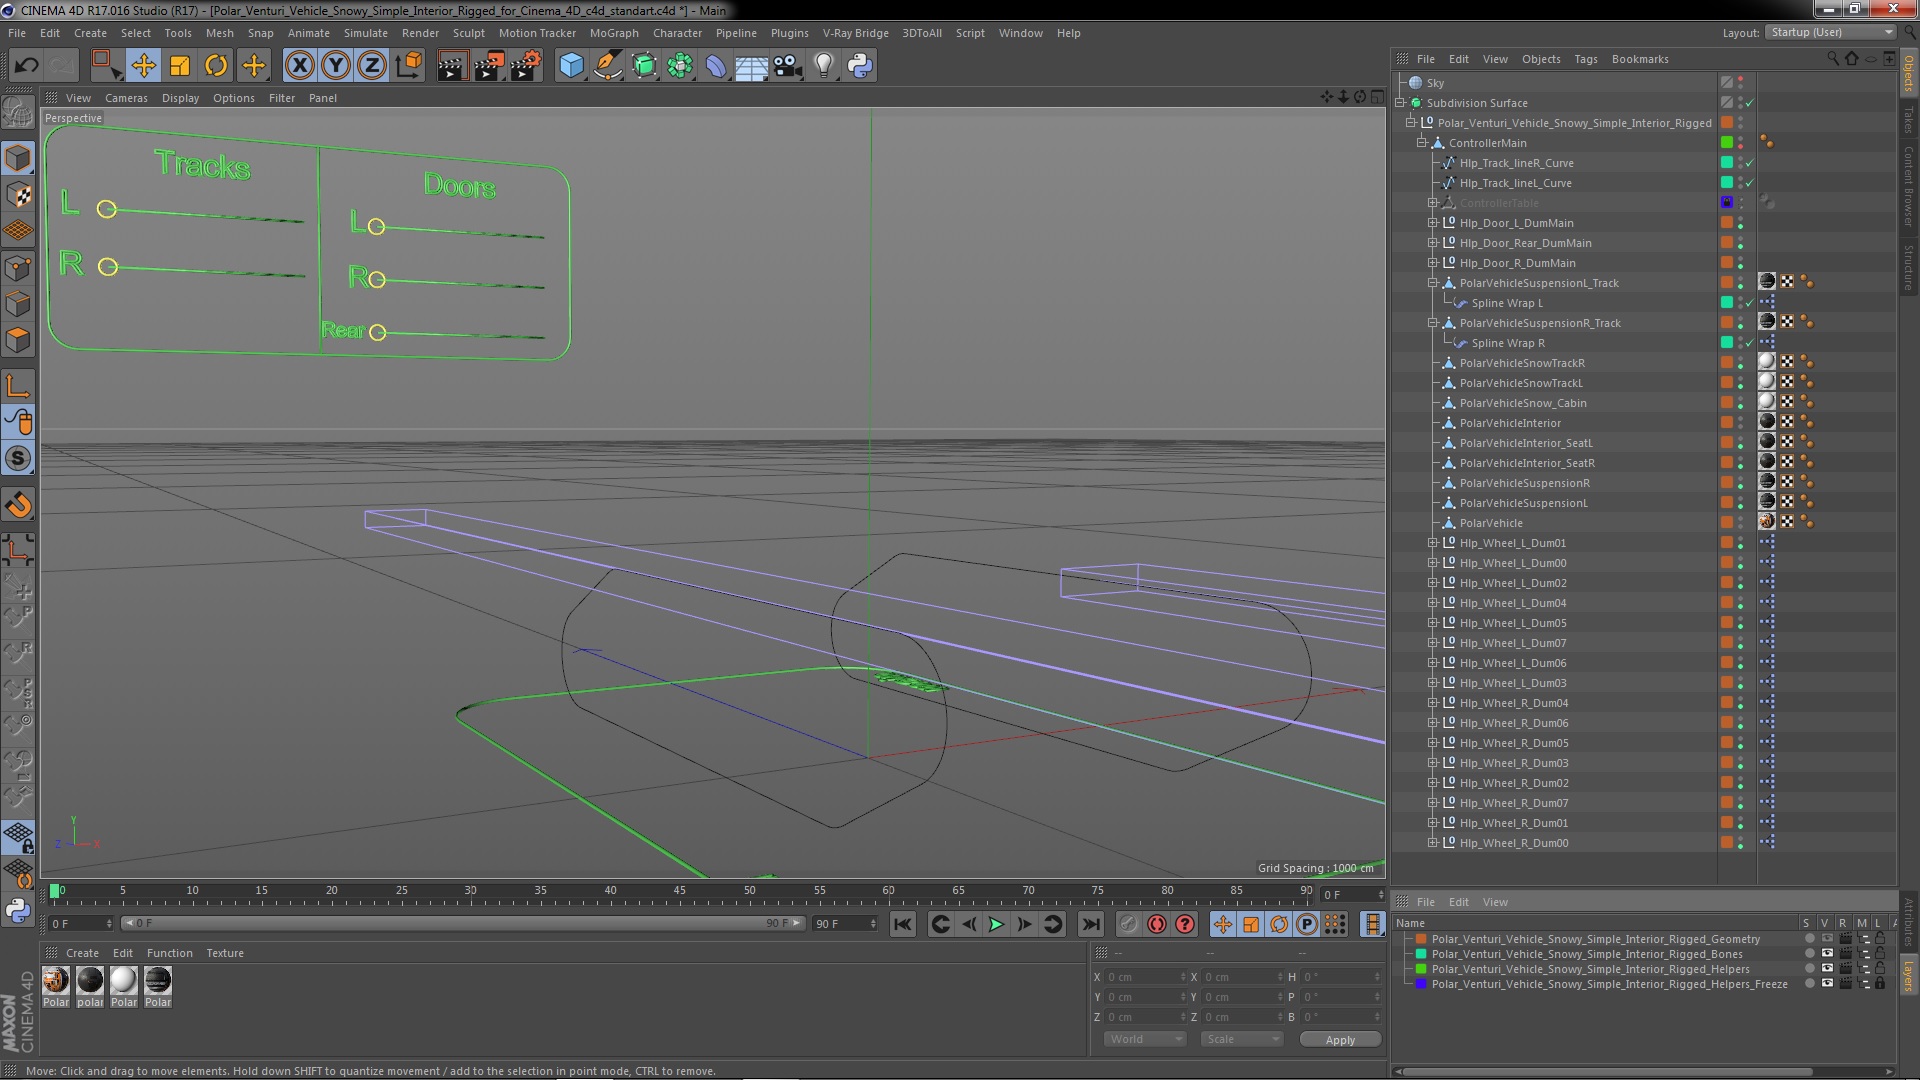Open the Layout dropdown Startup (User)
This screenshot has height=1080, width=1920.
1830,32
